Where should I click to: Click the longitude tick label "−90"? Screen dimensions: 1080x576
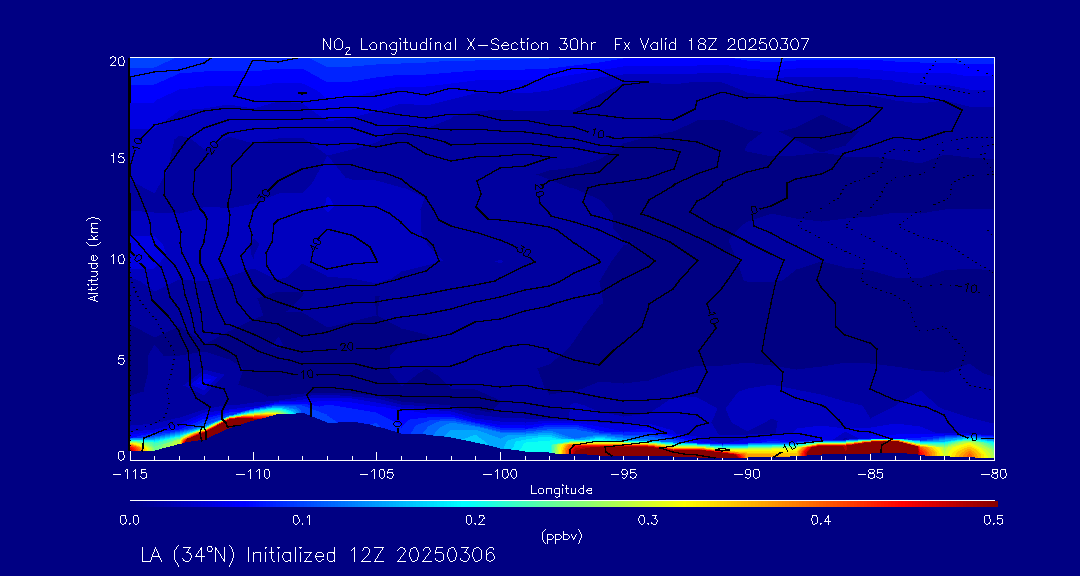click(747, 475)
